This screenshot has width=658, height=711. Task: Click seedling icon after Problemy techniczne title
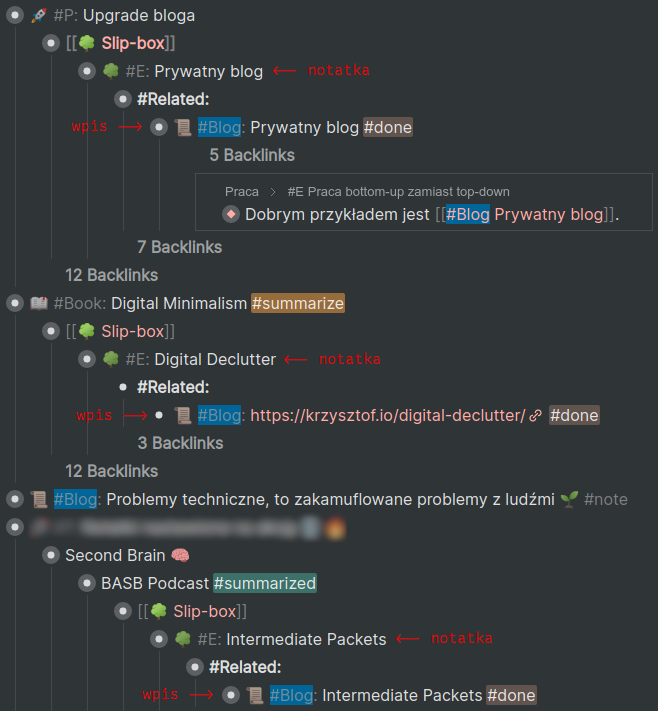[x=570, y=499]
